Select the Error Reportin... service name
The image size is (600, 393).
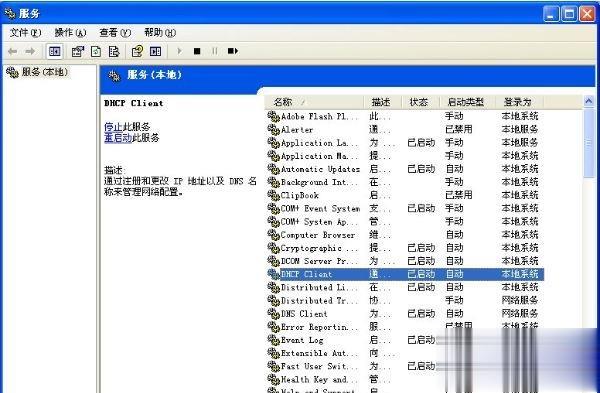(319, 327)
